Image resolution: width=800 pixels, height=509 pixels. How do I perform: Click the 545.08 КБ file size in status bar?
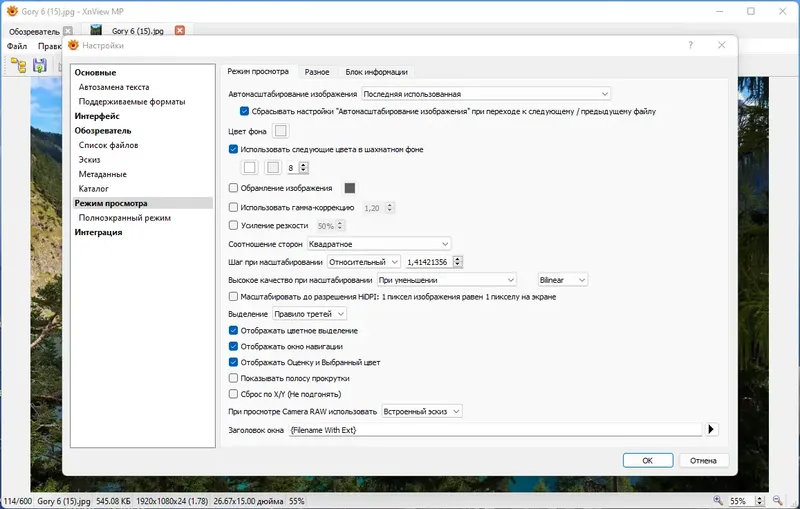point(113,501)
